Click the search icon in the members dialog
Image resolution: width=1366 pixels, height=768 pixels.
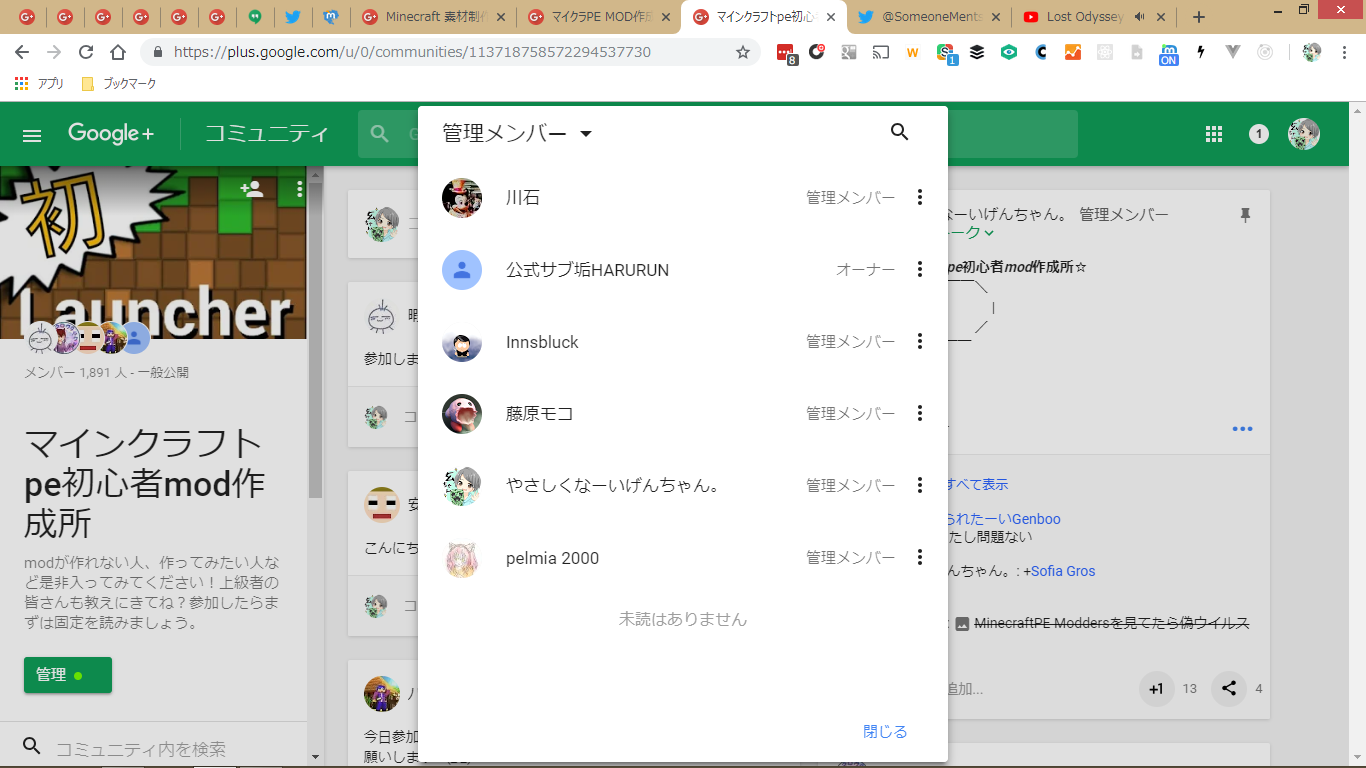pyautogui.click(x=899, y=132)
